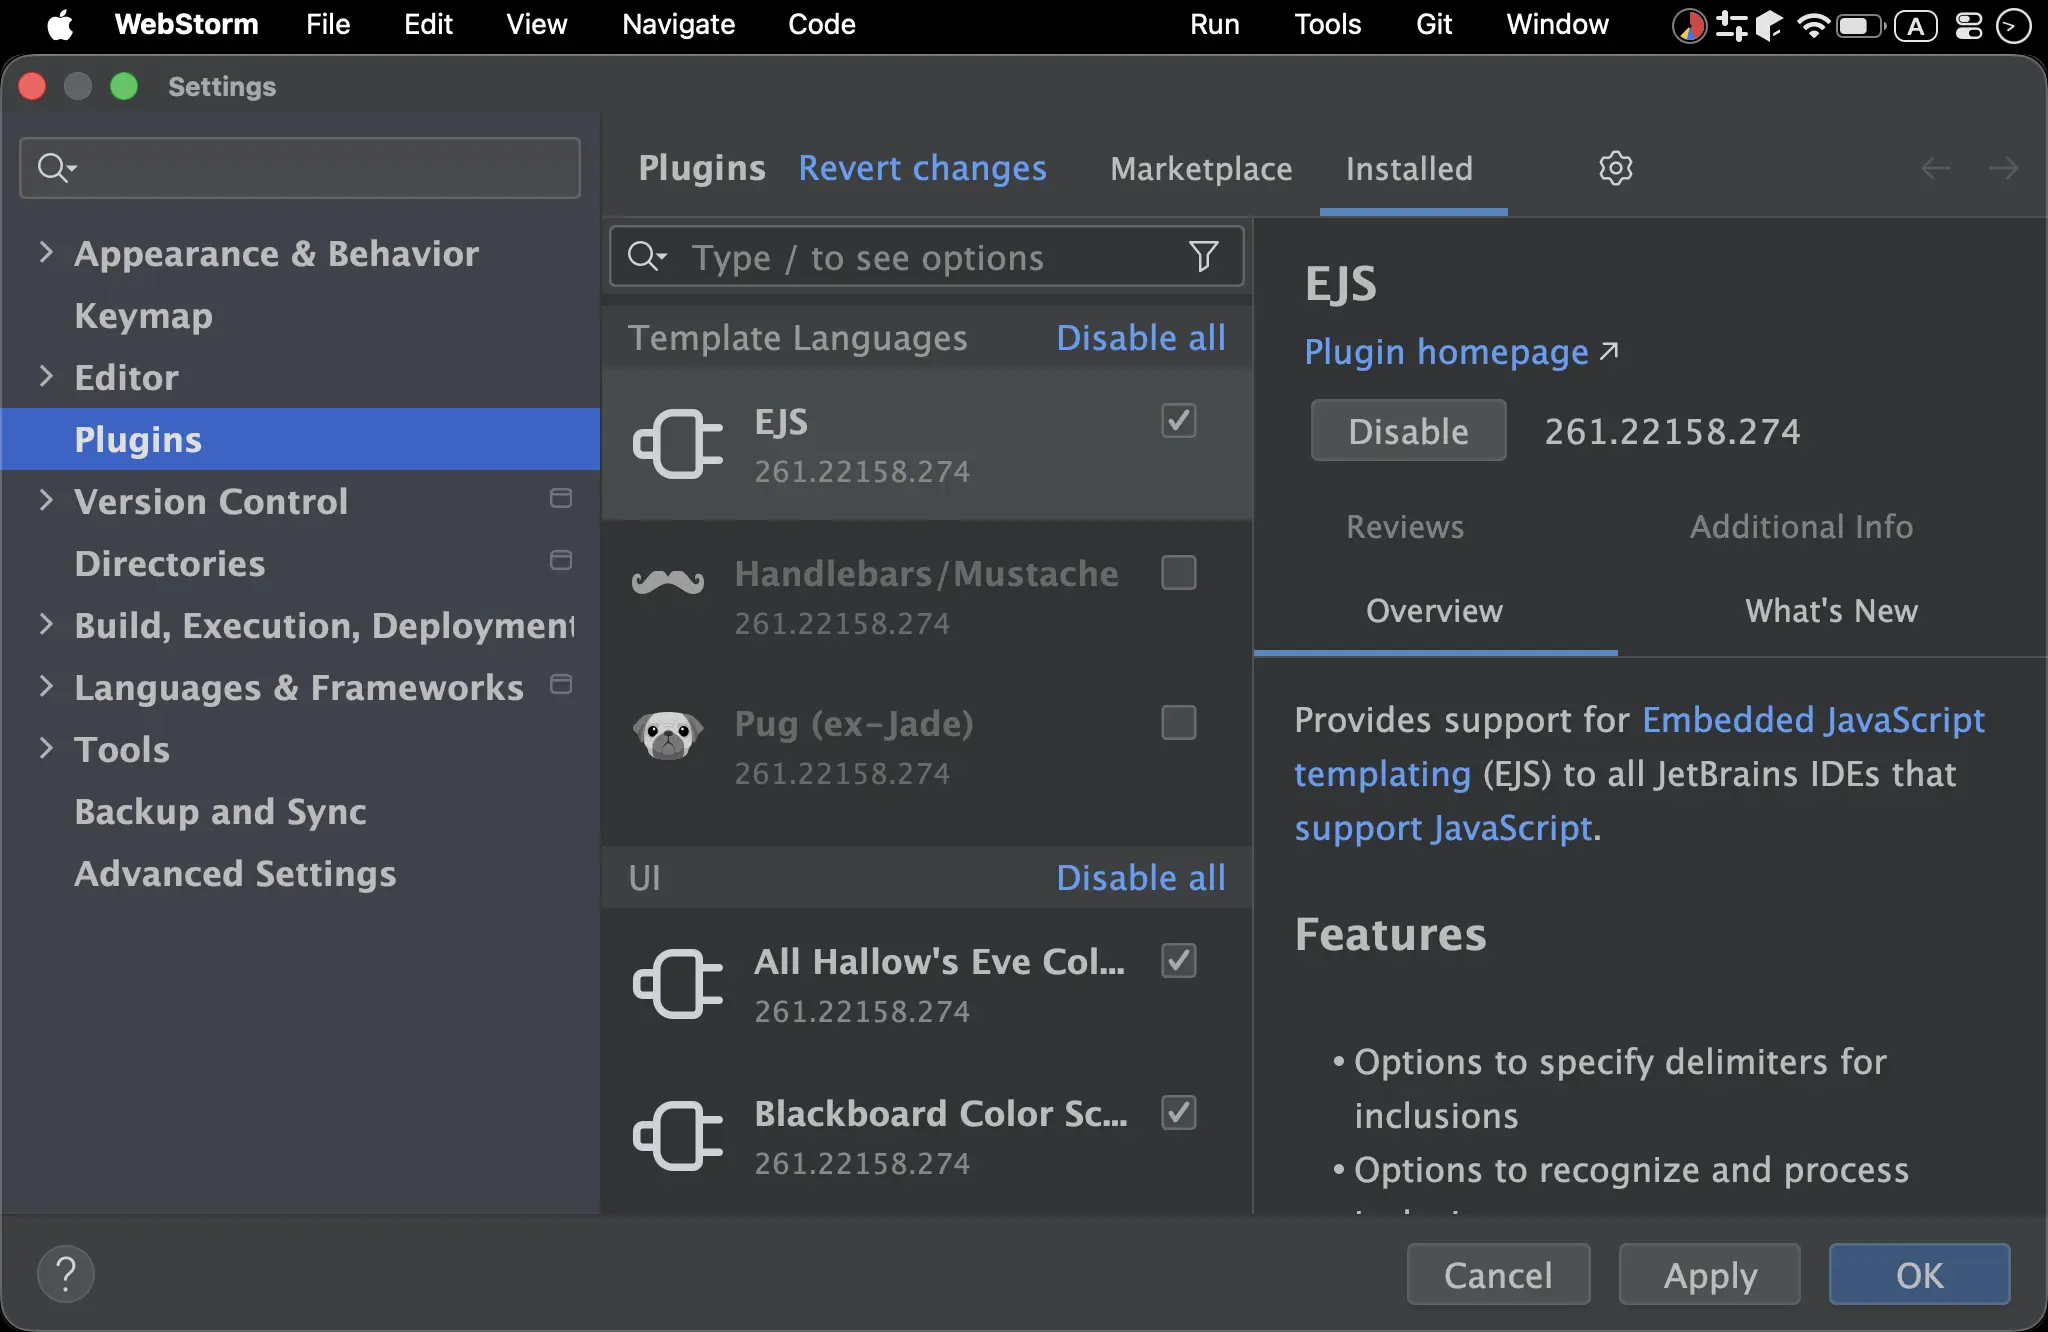The image size is (2048, 1332).
Task: Select the Overview tab
Action: [1434, 610]
